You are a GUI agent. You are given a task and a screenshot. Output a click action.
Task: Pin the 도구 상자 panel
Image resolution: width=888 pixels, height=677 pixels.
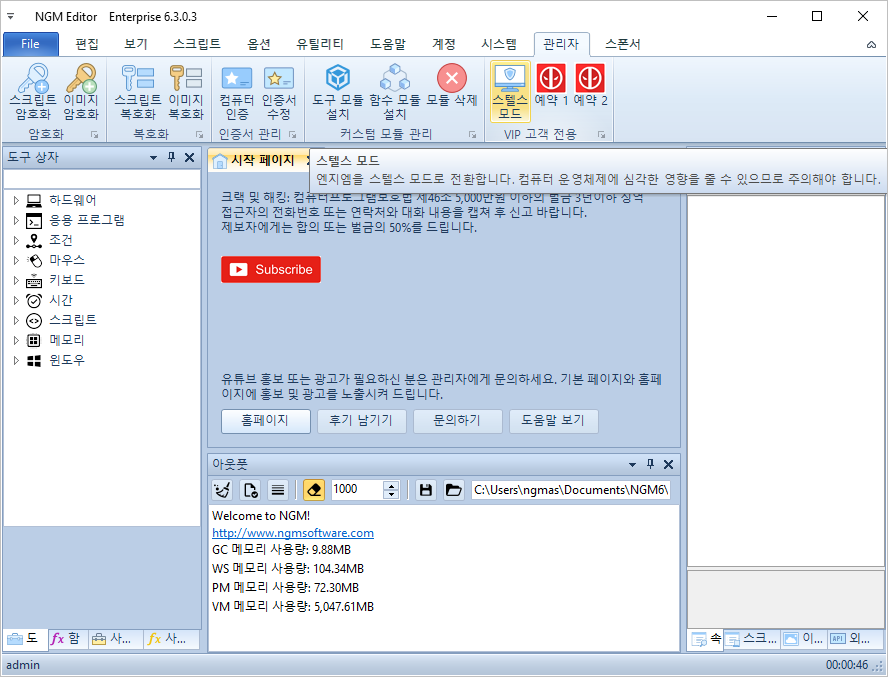(x=172, y=157)
